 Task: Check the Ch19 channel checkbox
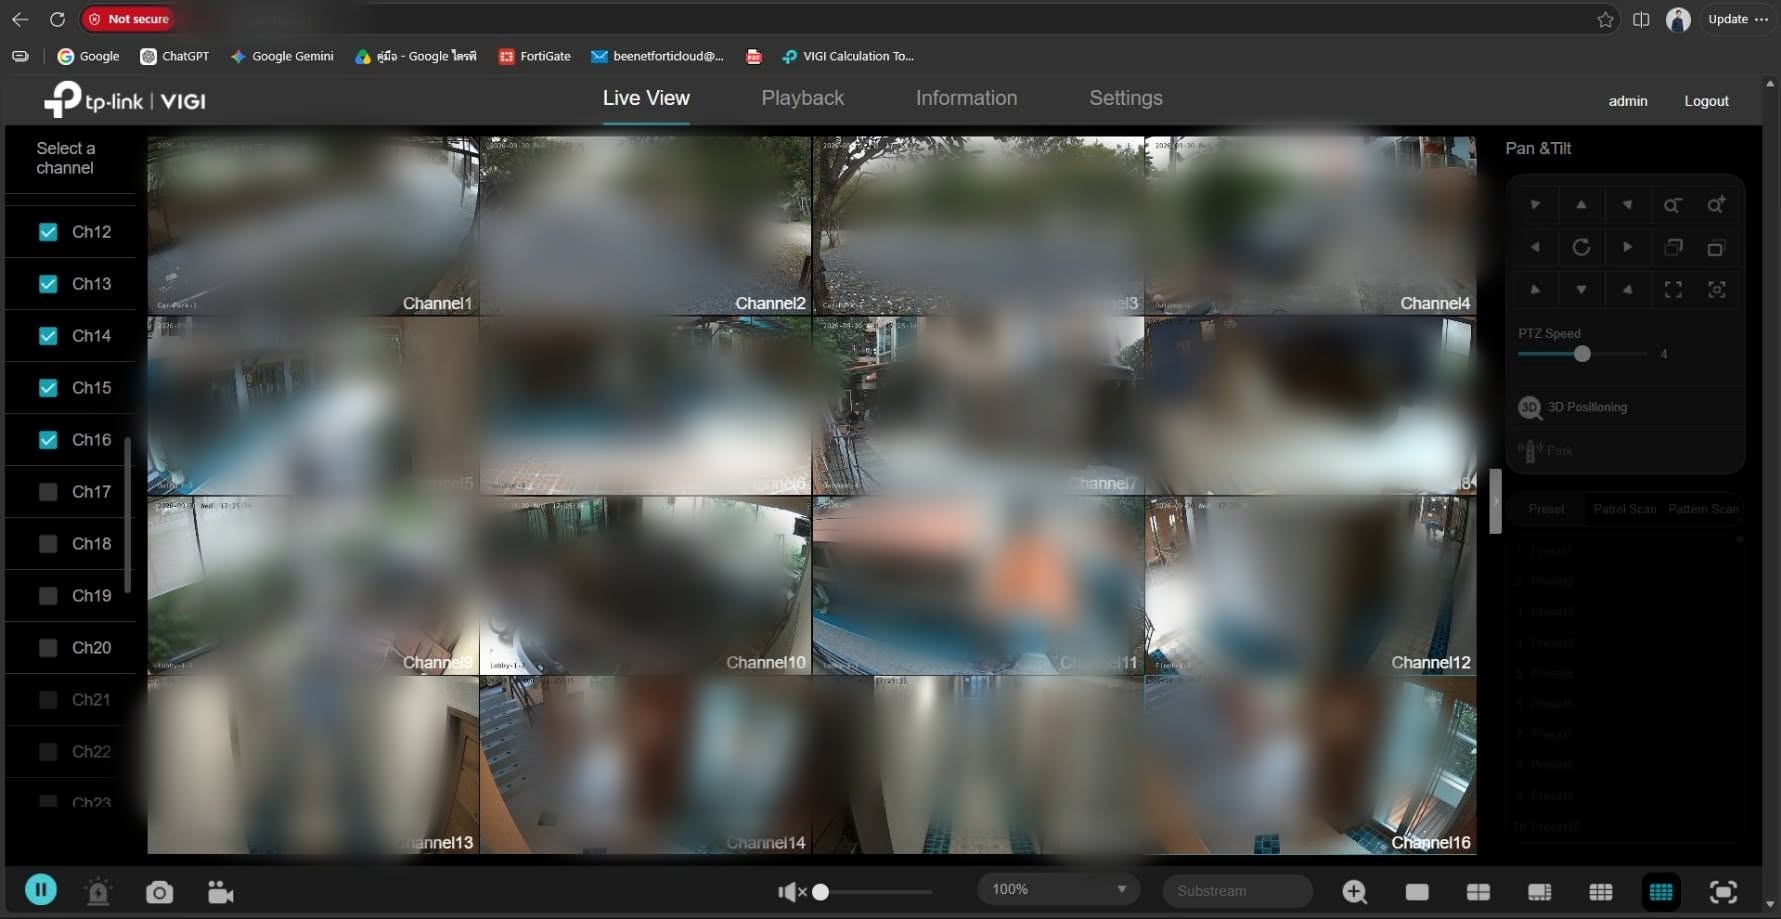click(48, 596)
